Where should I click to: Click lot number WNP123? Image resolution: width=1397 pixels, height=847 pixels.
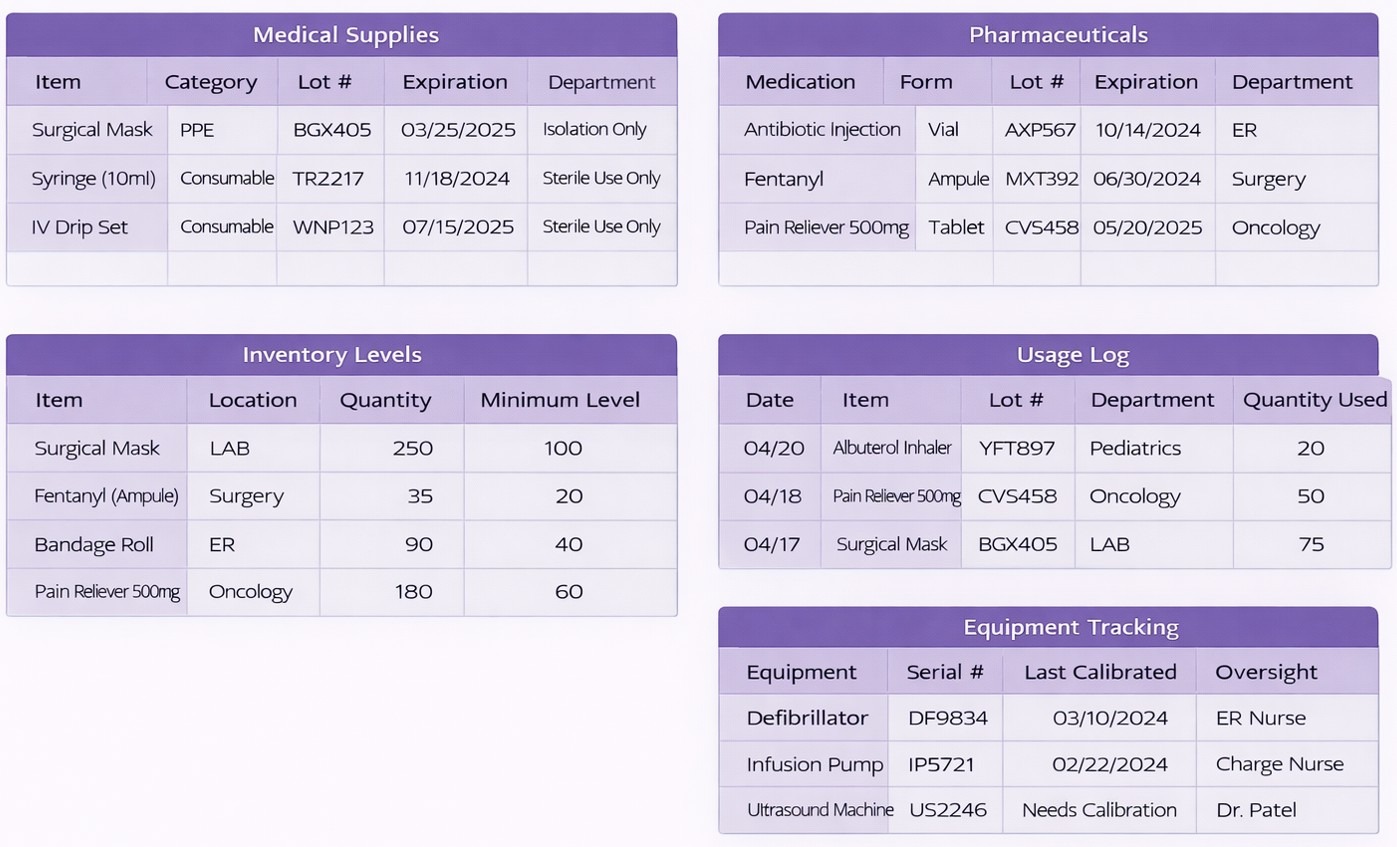(x=333, y=227)
